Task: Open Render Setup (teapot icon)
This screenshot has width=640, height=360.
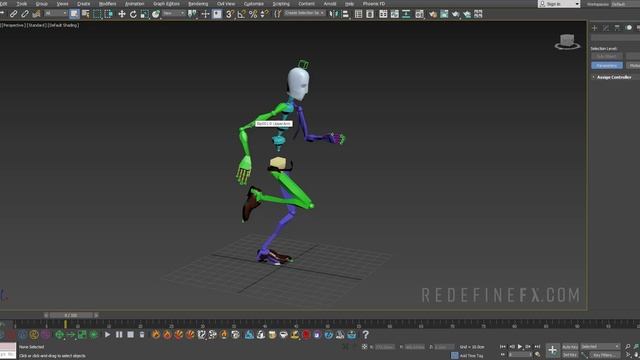Action: (433, 14)
